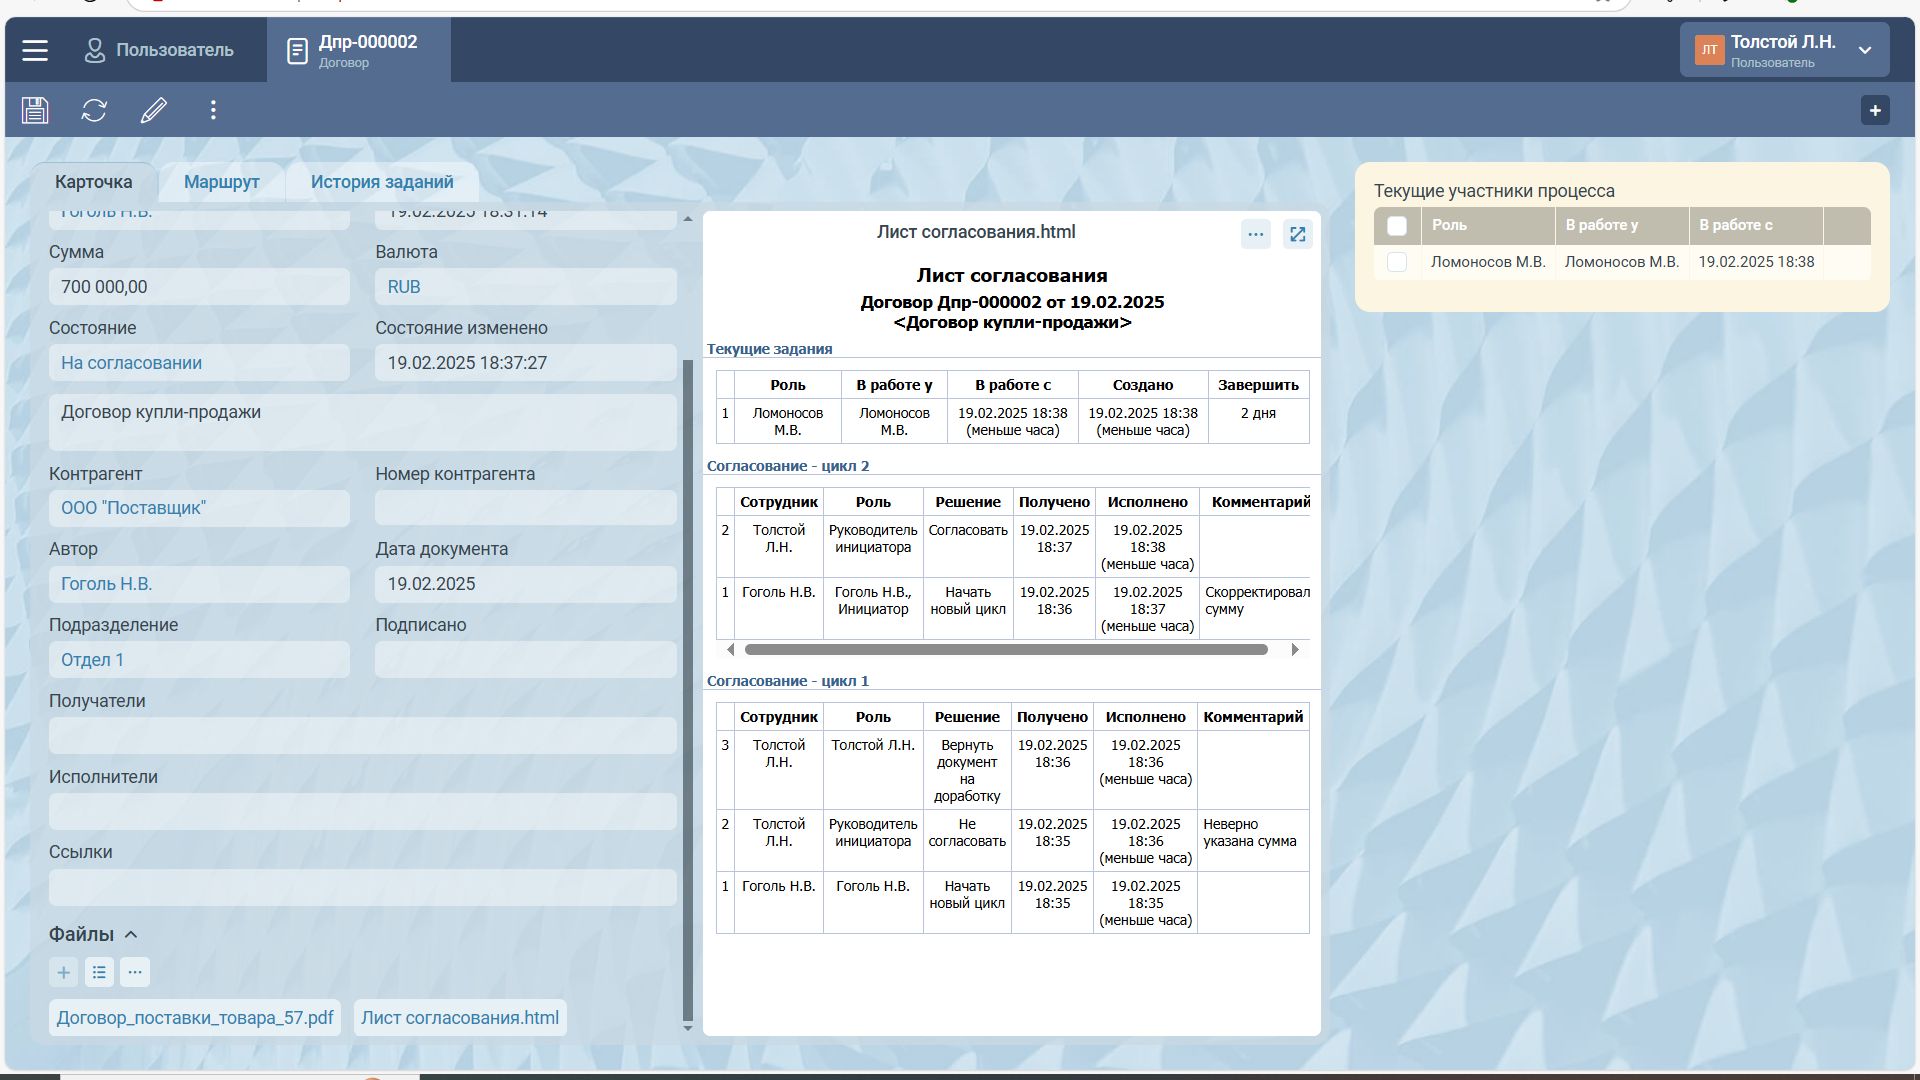Open the vertical three-dot toolbar menu

[213, 110]
